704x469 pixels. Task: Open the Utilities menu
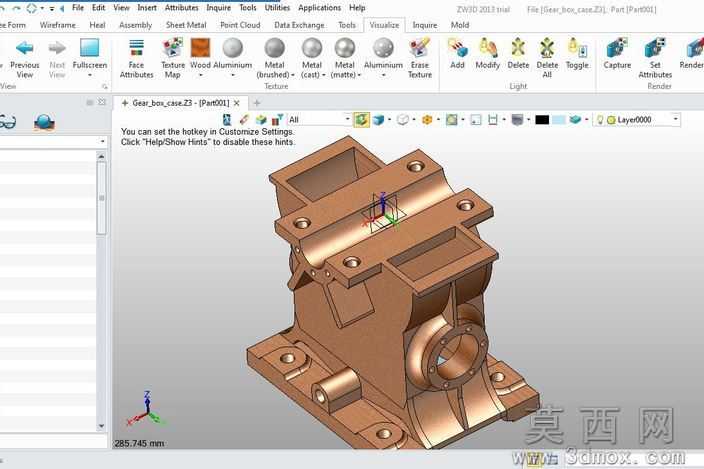tap(277, 8)
